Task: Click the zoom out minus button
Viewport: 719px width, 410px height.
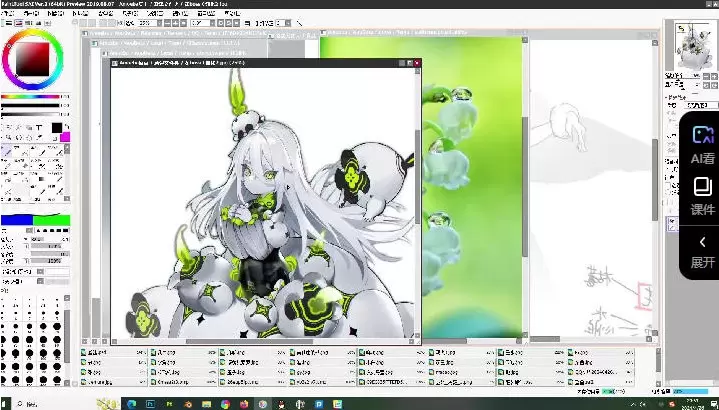Action: pyautogui.click(x=167, y=22)
